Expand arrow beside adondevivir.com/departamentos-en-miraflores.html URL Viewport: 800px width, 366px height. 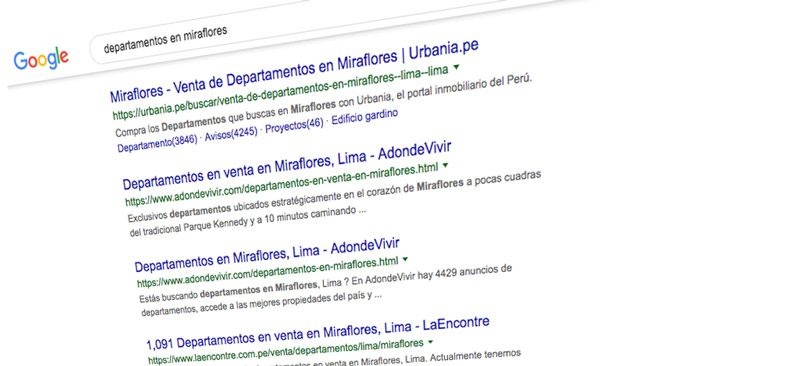[x=405, y=259]
